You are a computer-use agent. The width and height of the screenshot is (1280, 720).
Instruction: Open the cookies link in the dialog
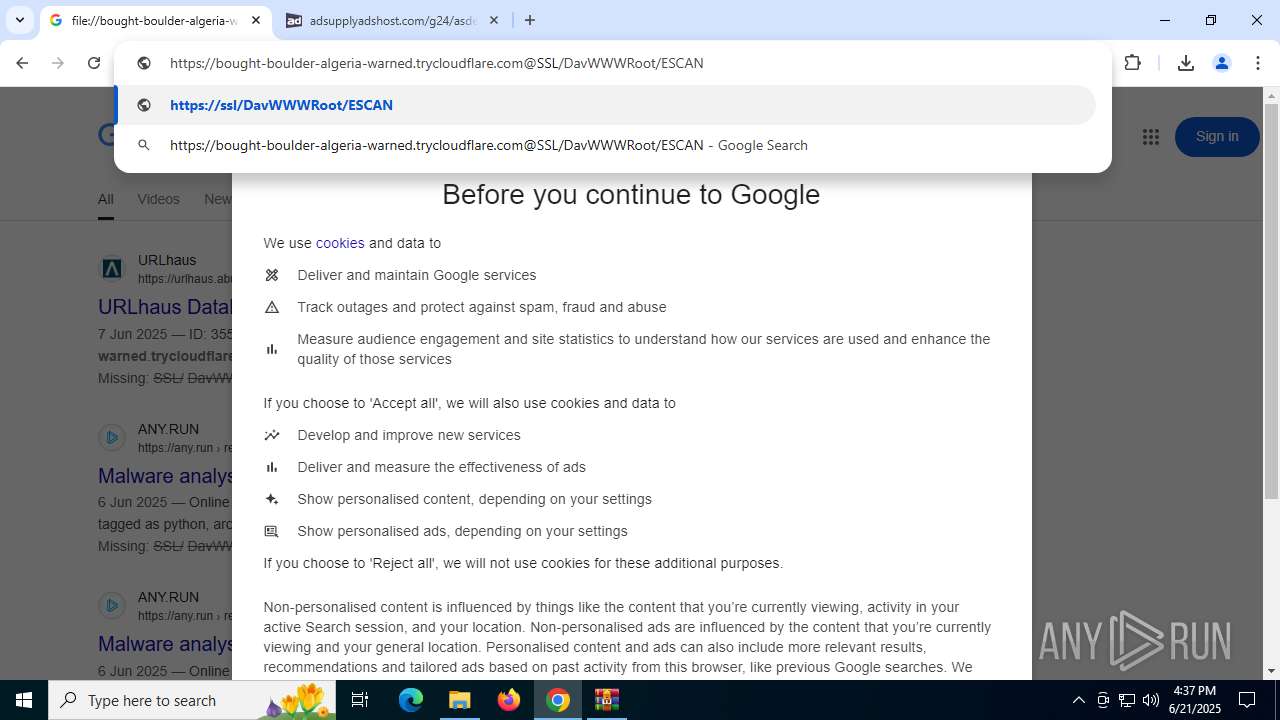pos(340,243)
